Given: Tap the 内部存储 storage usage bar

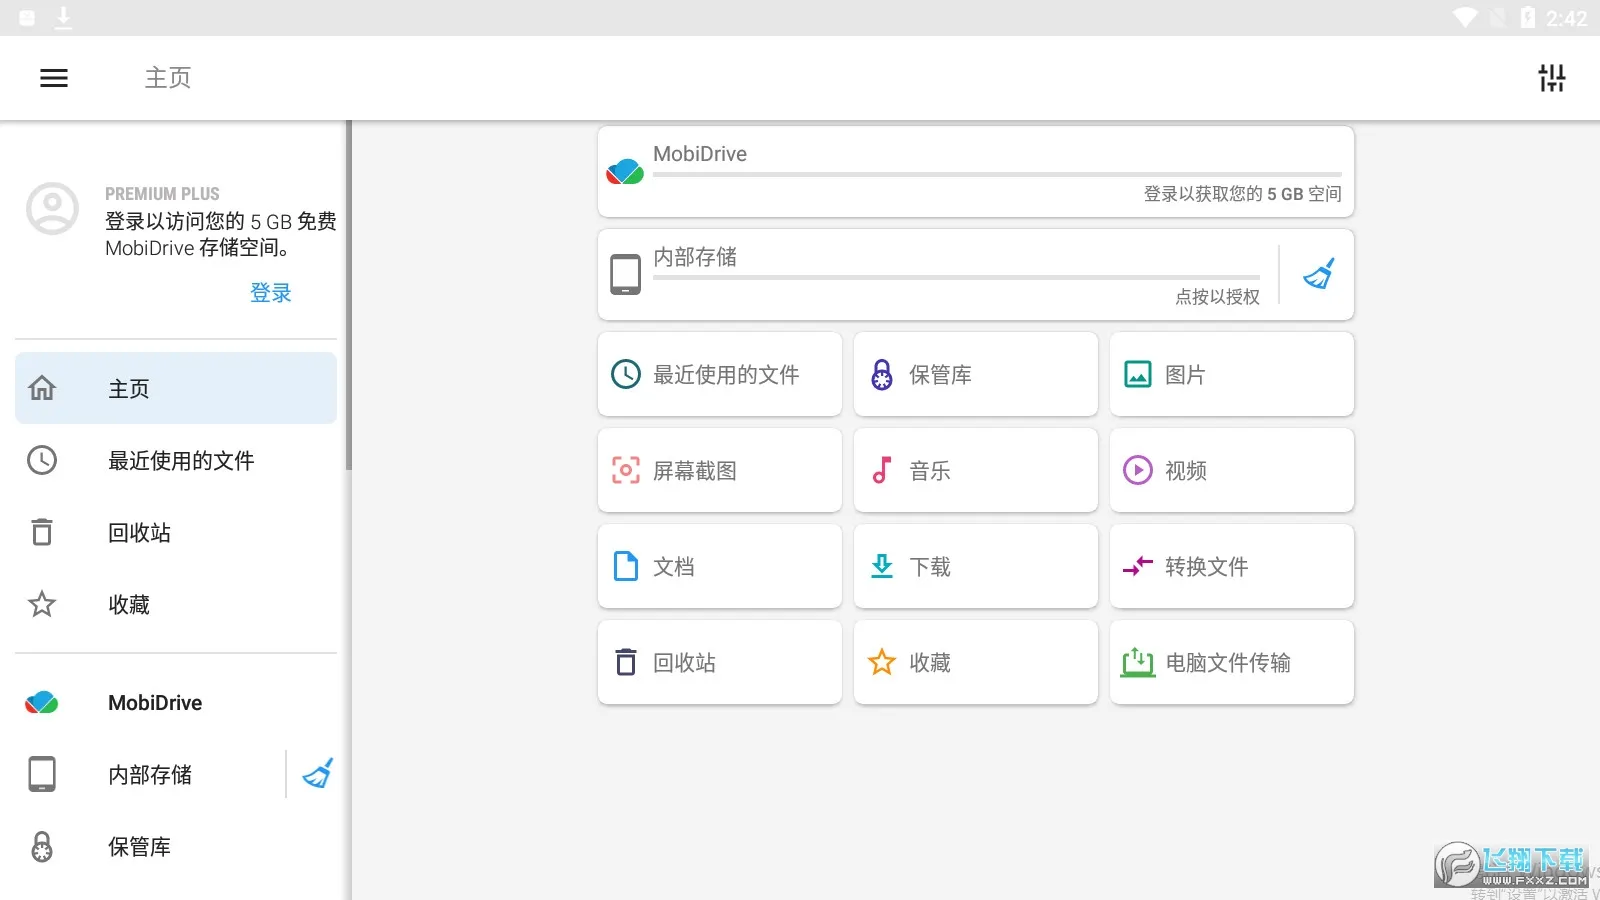Looking at the screenshot, I should (x=956, y=277).
